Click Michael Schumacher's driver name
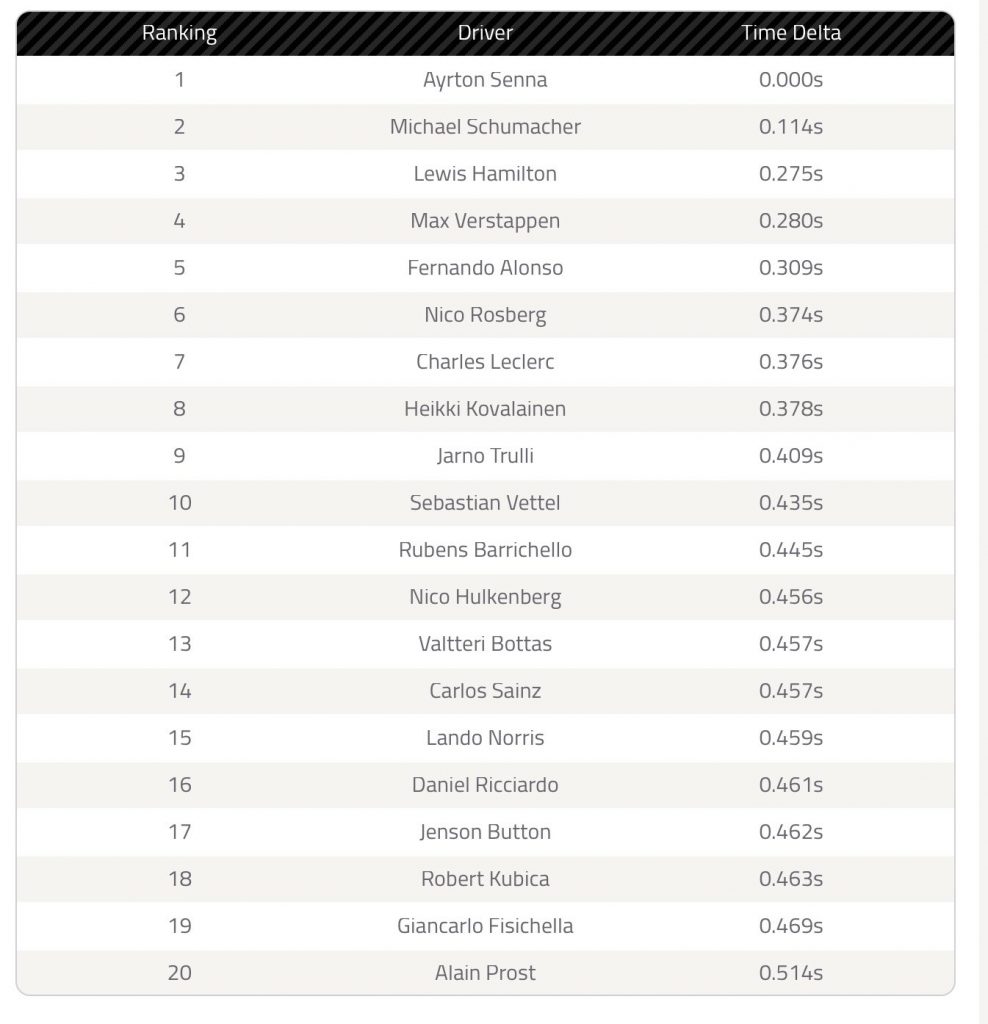The image size is (988, 1024). point(485,127)
